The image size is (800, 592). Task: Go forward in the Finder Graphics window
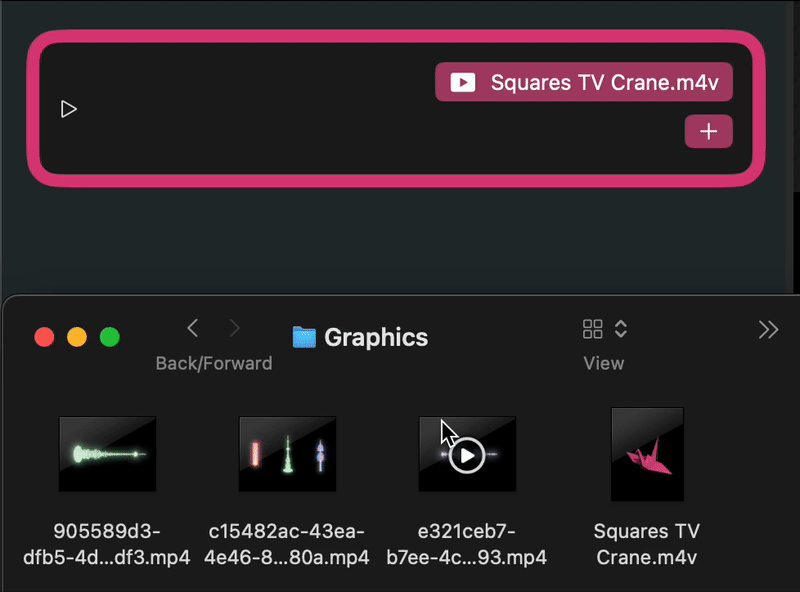coord(234,328)
